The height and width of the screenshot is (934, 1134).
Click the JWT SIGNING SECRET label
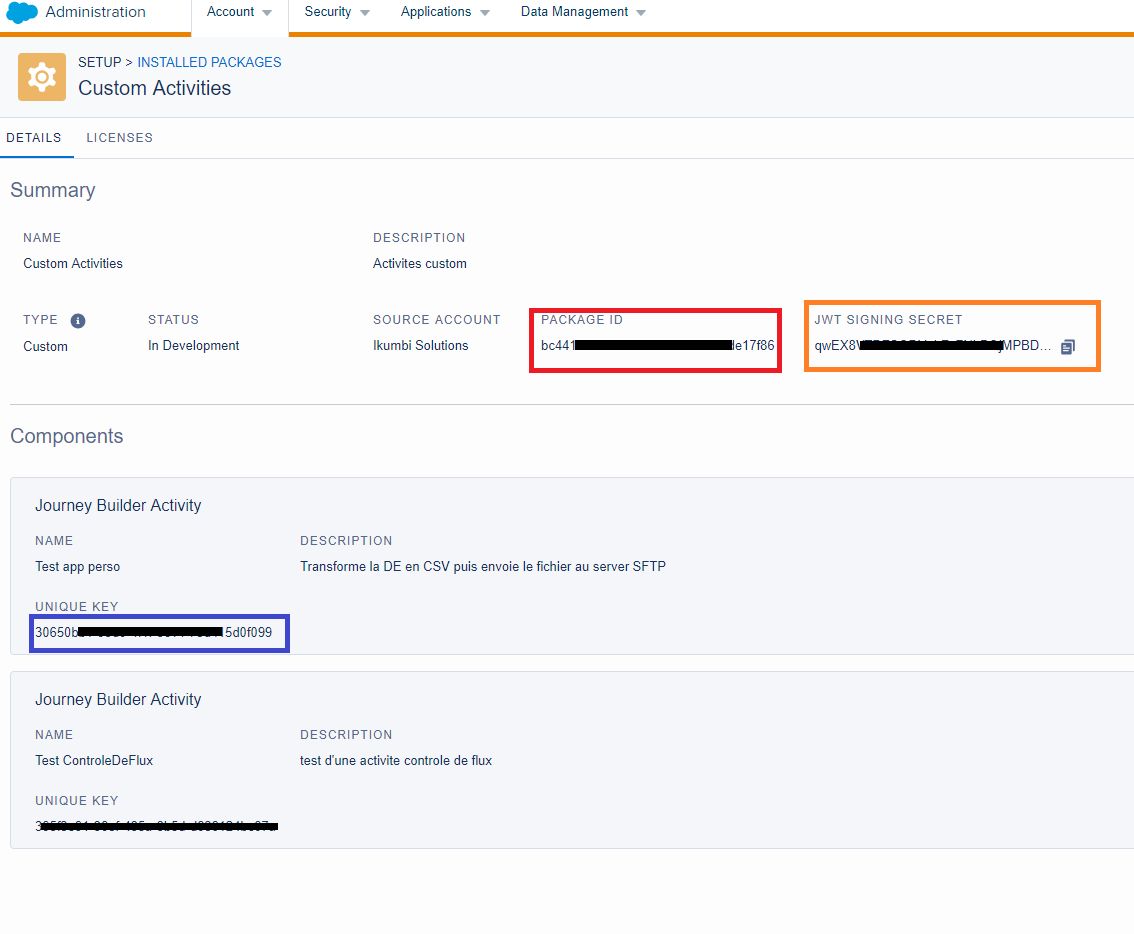point(888,320)
